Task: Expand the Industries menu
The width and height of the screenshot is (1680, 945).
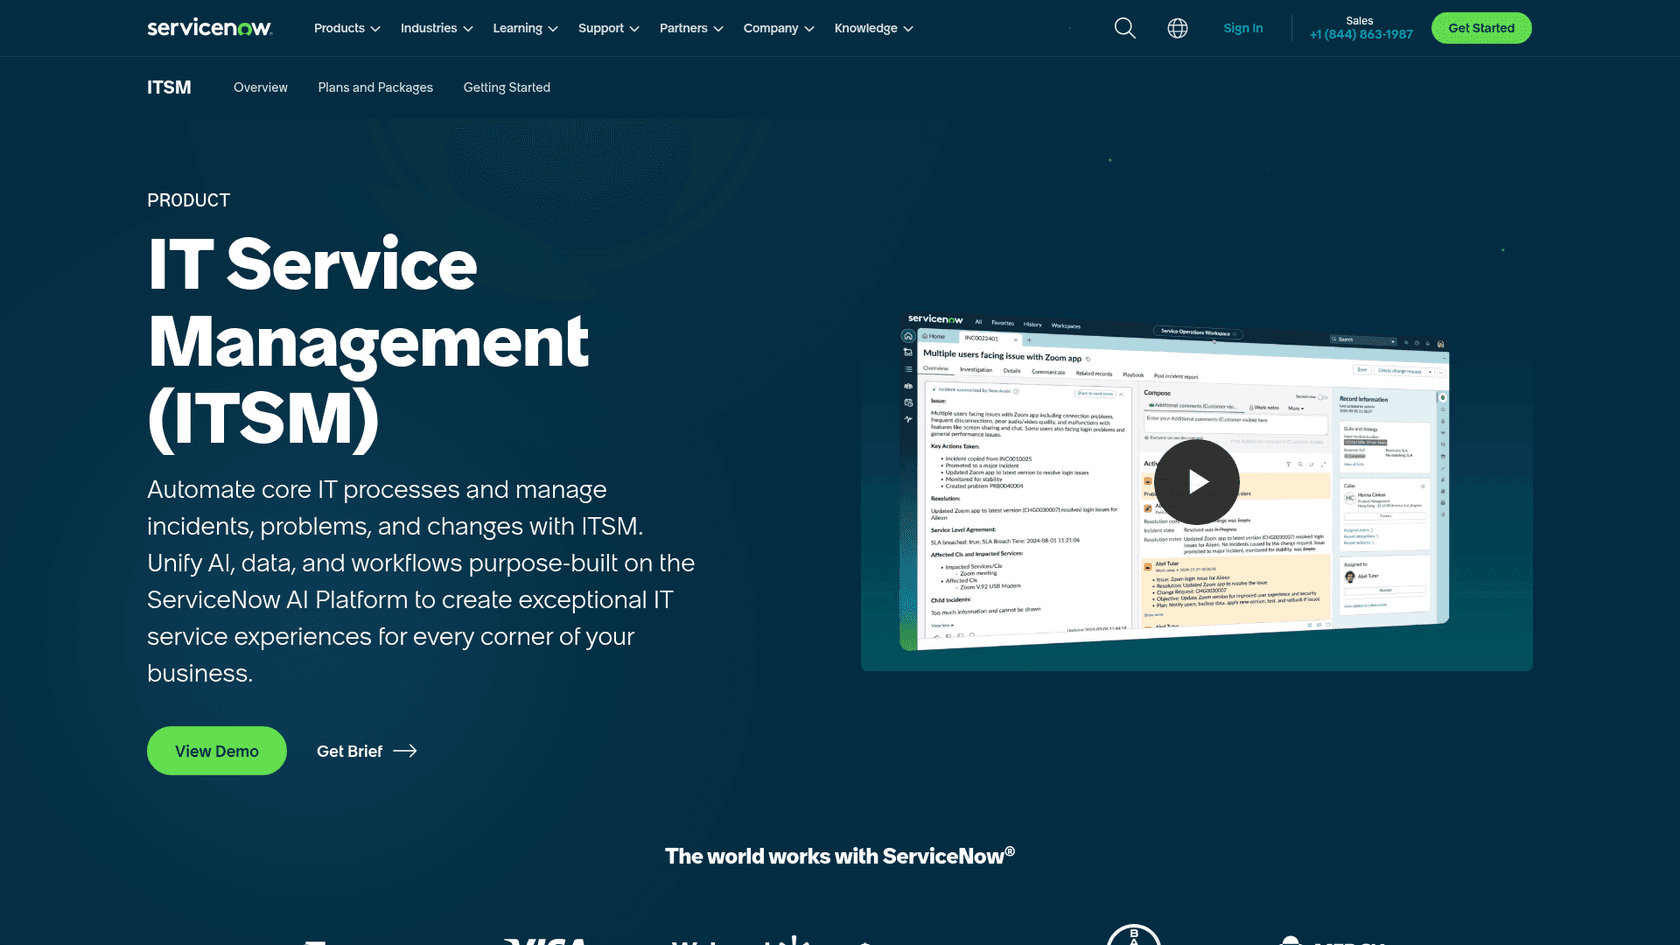Action: [437, 28]
